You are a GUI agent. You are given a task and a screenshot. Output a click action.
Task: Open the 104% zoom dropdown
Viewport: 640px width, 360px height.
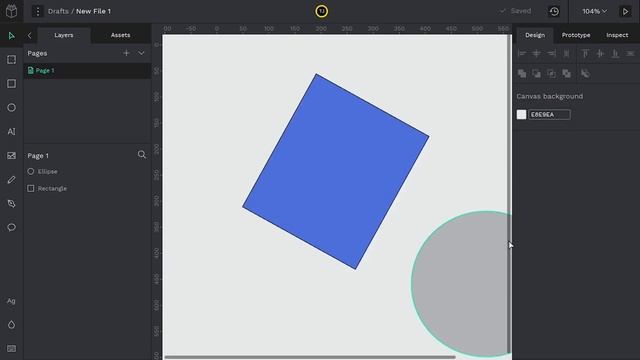tap(594, 11)
